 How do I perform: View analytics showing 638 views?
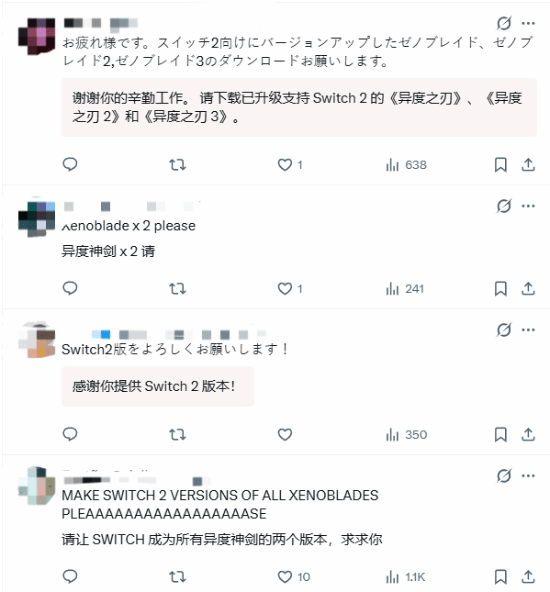pyautogui.click(x=406, y=165)
